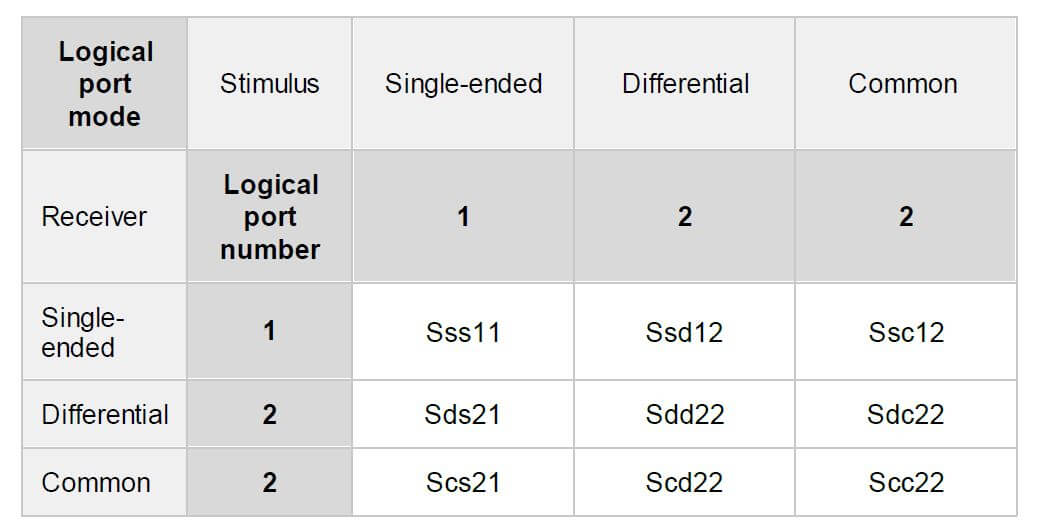The width and height of the screenshot is (1038, 532).
Task: Click the Scs21 cell
Action: pyautogui.click(x=463, y=482)
